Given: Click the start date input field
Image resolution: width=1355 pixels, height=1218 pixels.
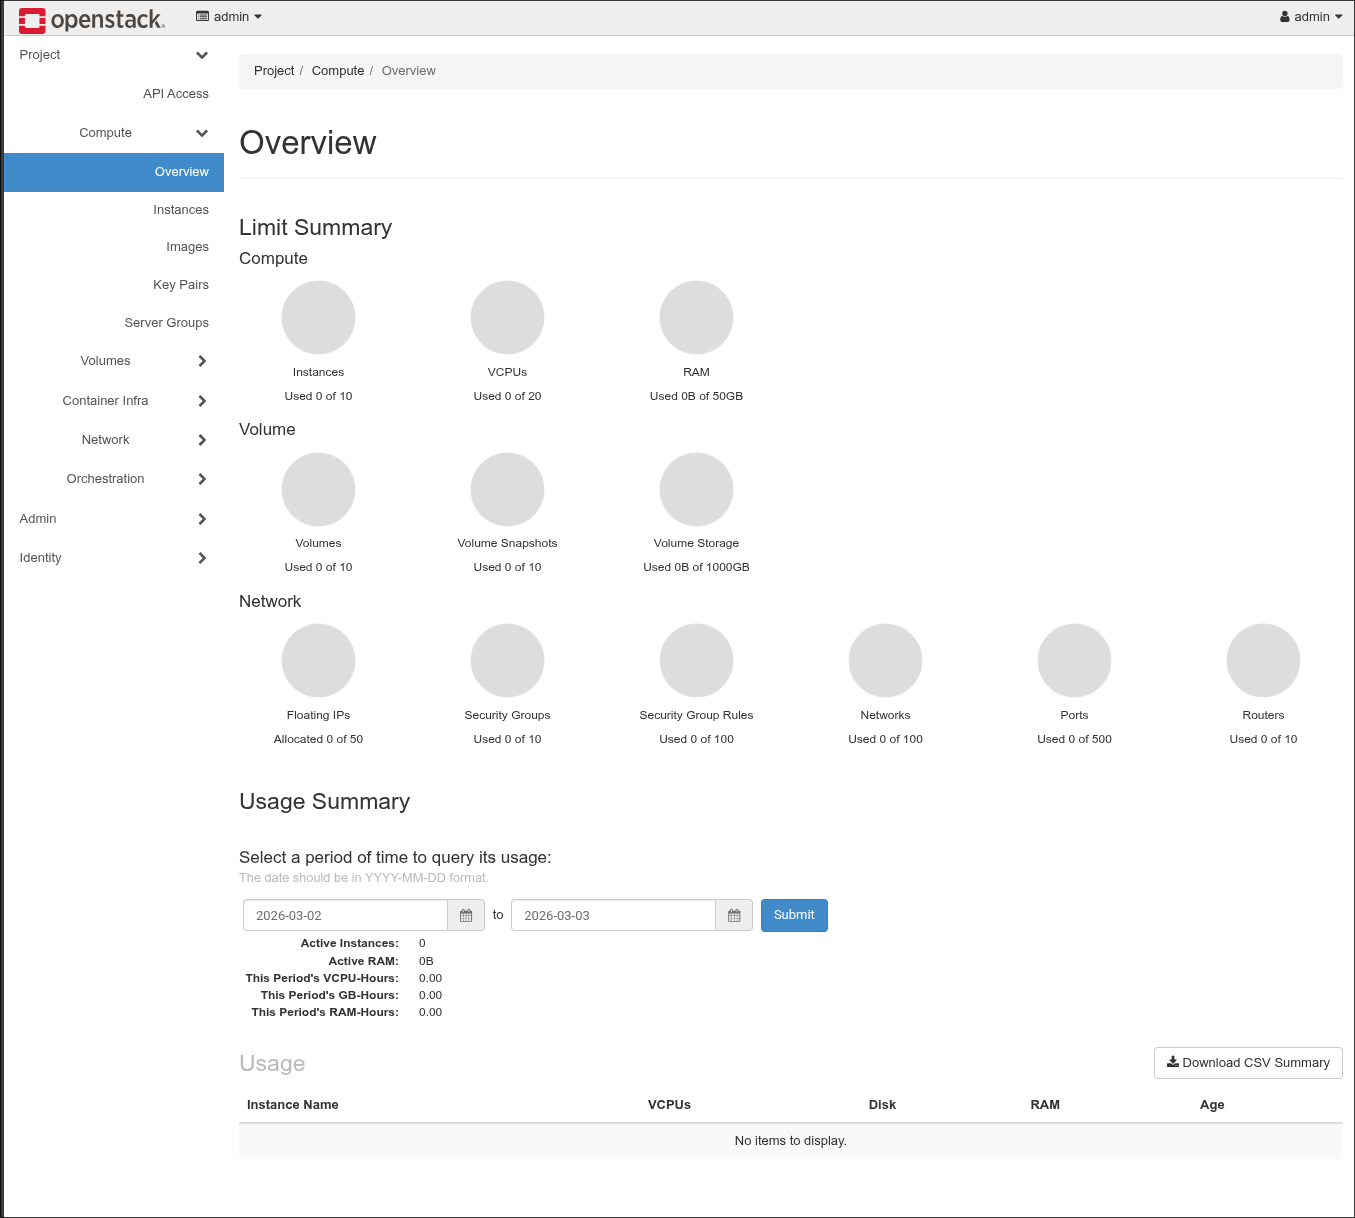Looking at the screenshot, I should (x=345, y=916).
